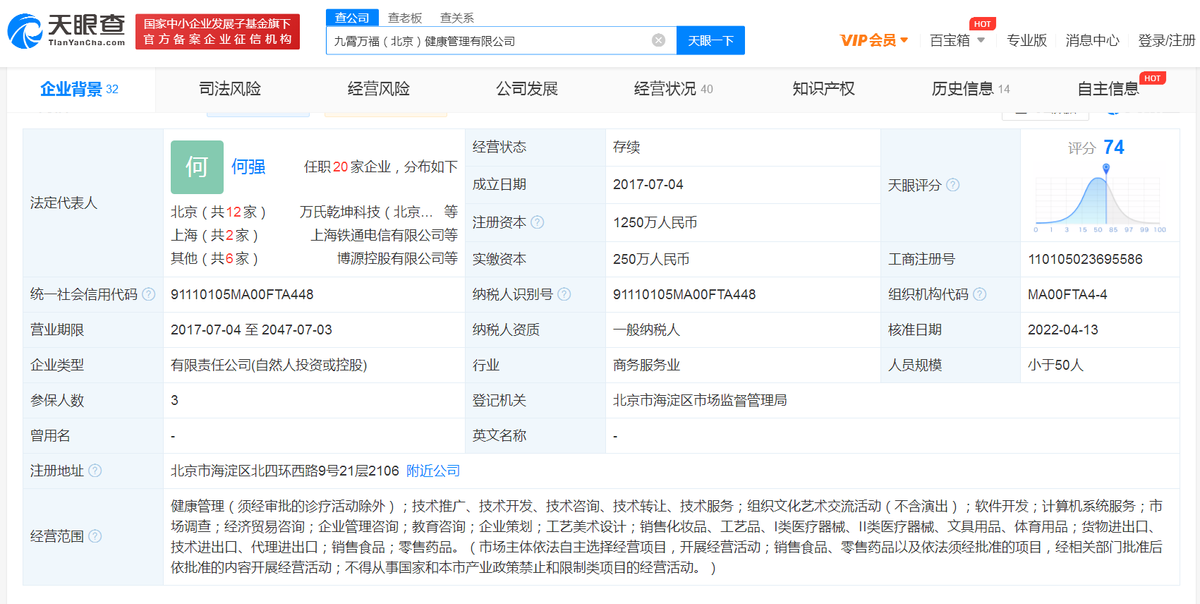Switch to the 司法风险 tab
This screenshot has height=604, width=1200.
click(230, 89)
